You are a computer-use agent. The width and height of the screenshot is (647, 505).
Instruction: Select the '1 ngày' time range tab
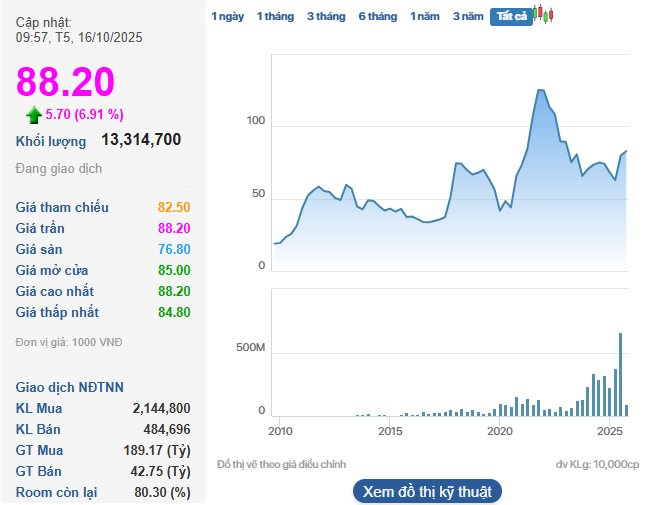click(x=227, y=16)
